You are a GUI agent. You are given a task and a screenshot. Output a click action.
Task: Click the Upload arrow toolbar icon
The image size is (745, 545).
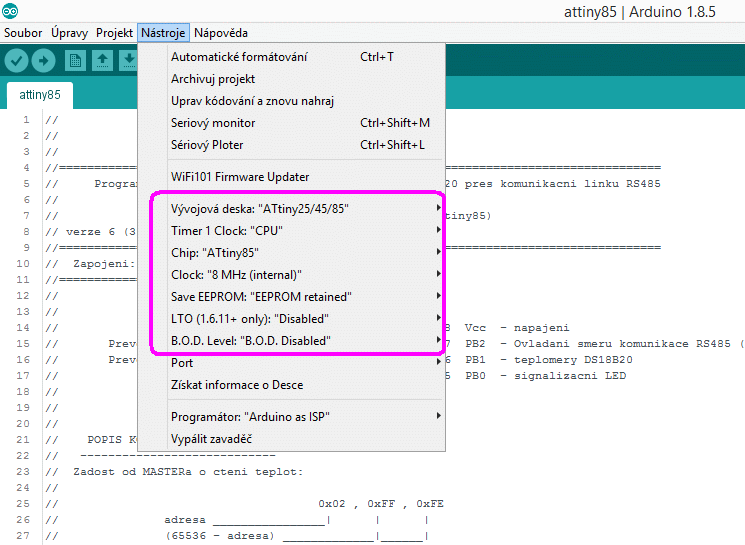click(x=44, y=61)
